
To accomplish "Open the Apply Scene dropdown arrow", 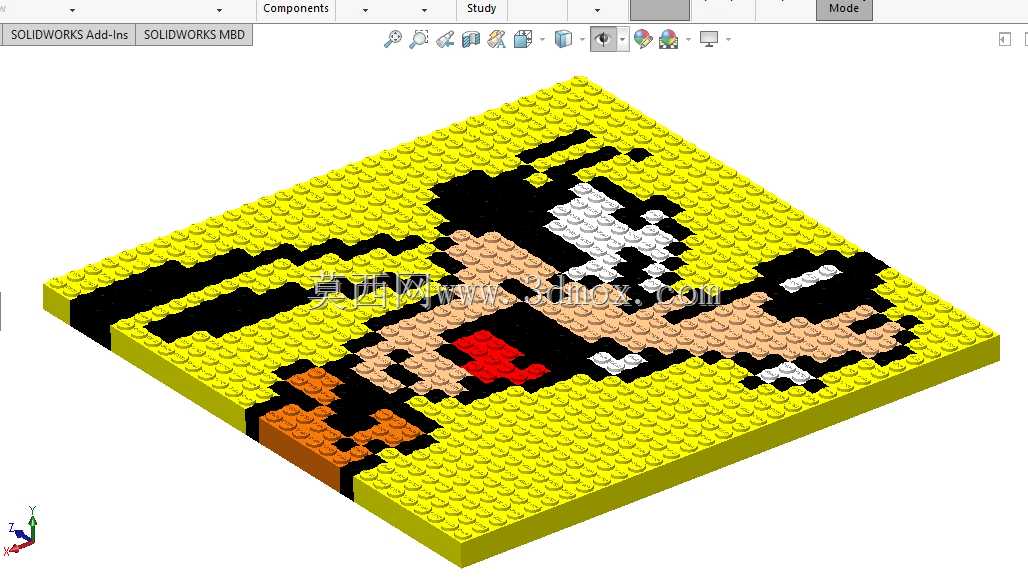I will pyautogui.click(x=688, y=39).
